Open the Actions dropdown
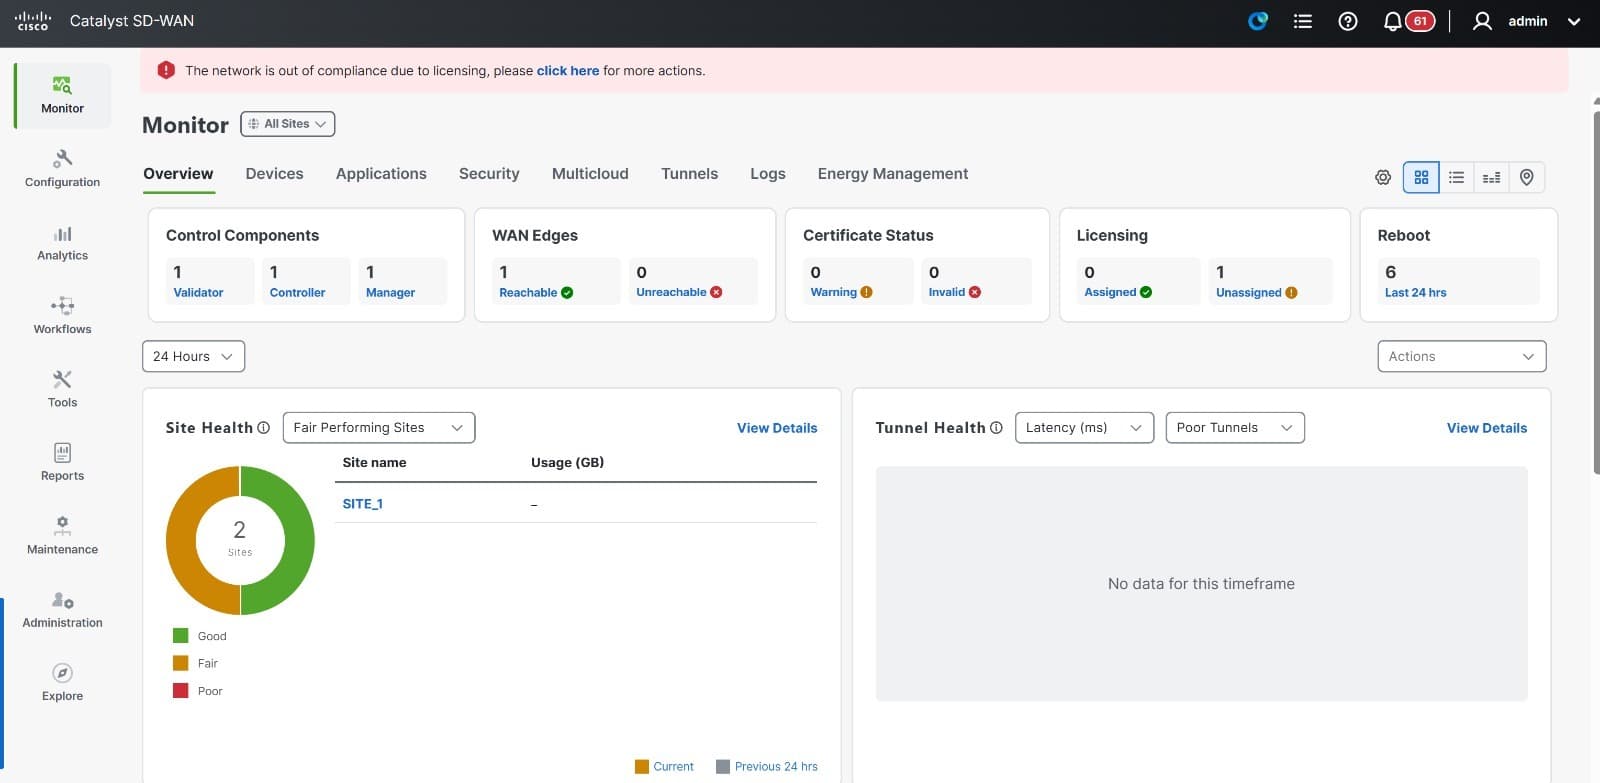This screenshot has height=783, width=1600. point(1461,356)
